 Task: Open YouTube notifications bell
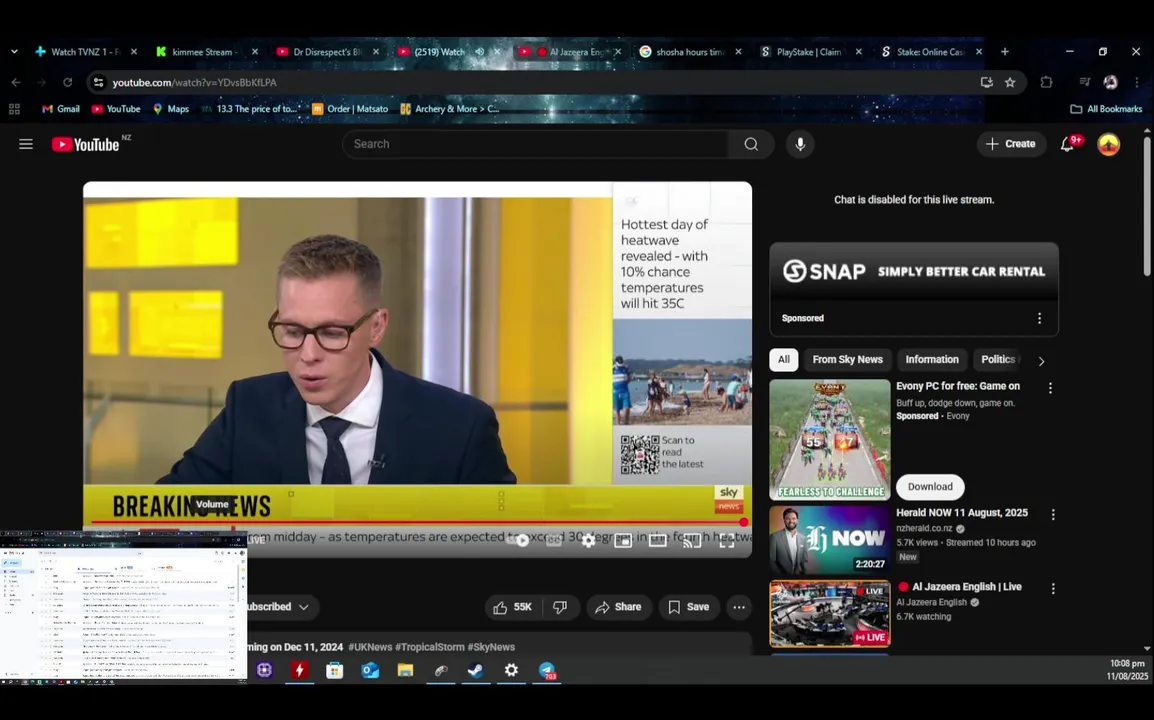(x=1068, y=144)
